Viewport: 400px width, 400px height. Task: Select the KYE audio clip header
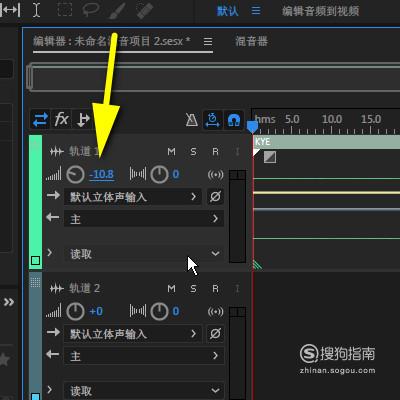pyautogui.click(x=327, y=142)
